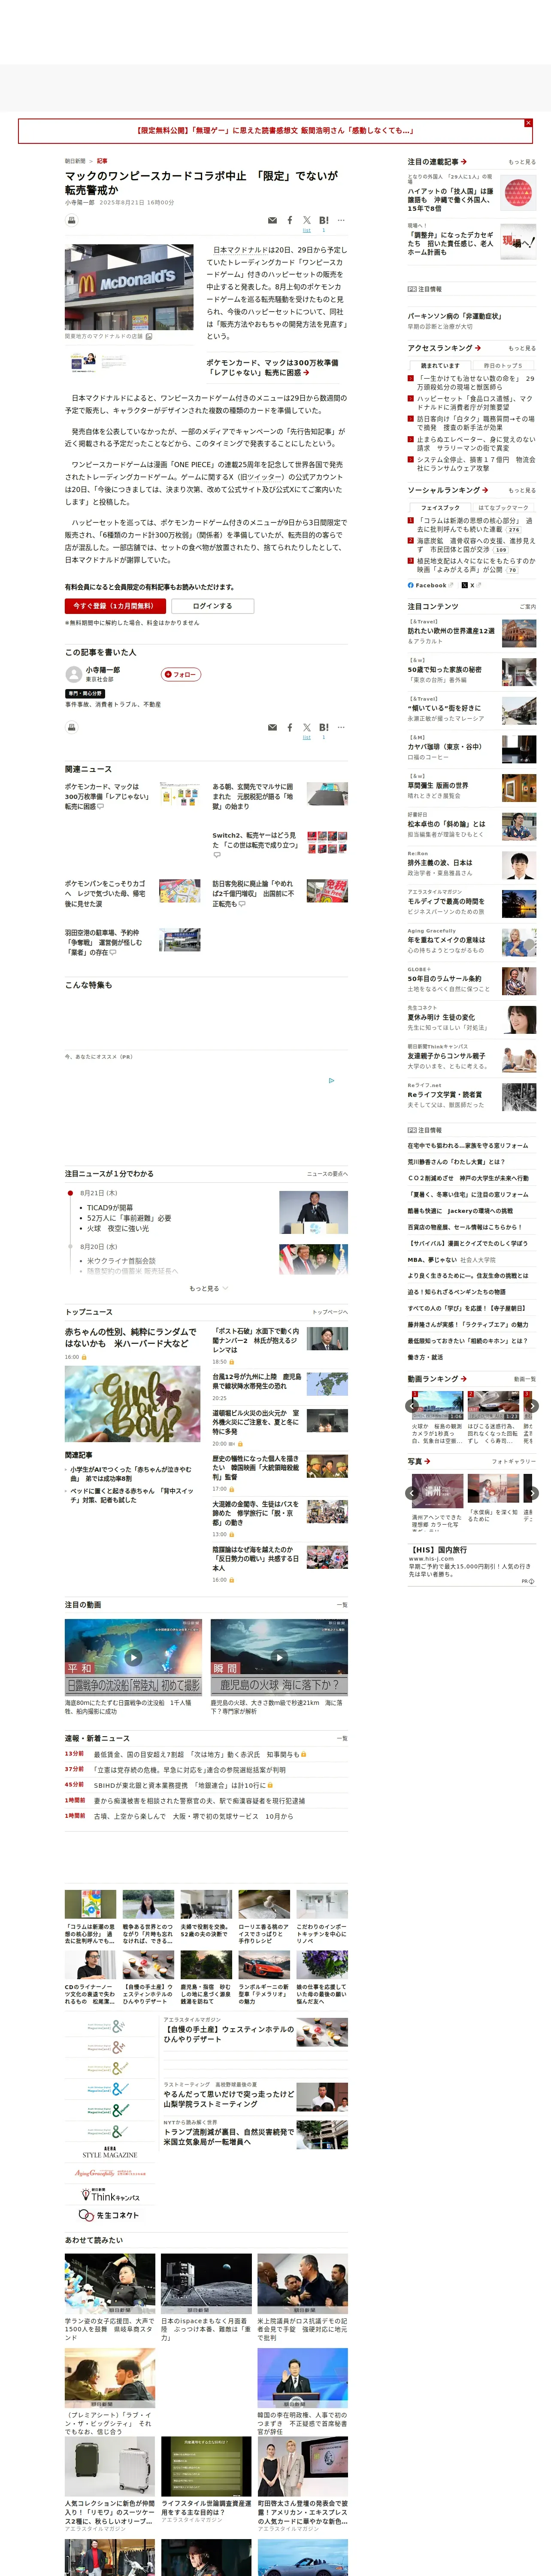Play the 瞬間 Kagoshima fireball video
The image size is (551, 2576).
pos(279,1658)
